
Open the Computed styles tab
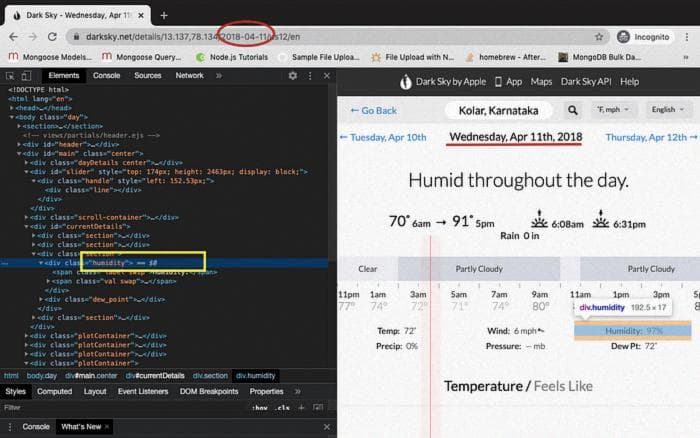(54, 392)
